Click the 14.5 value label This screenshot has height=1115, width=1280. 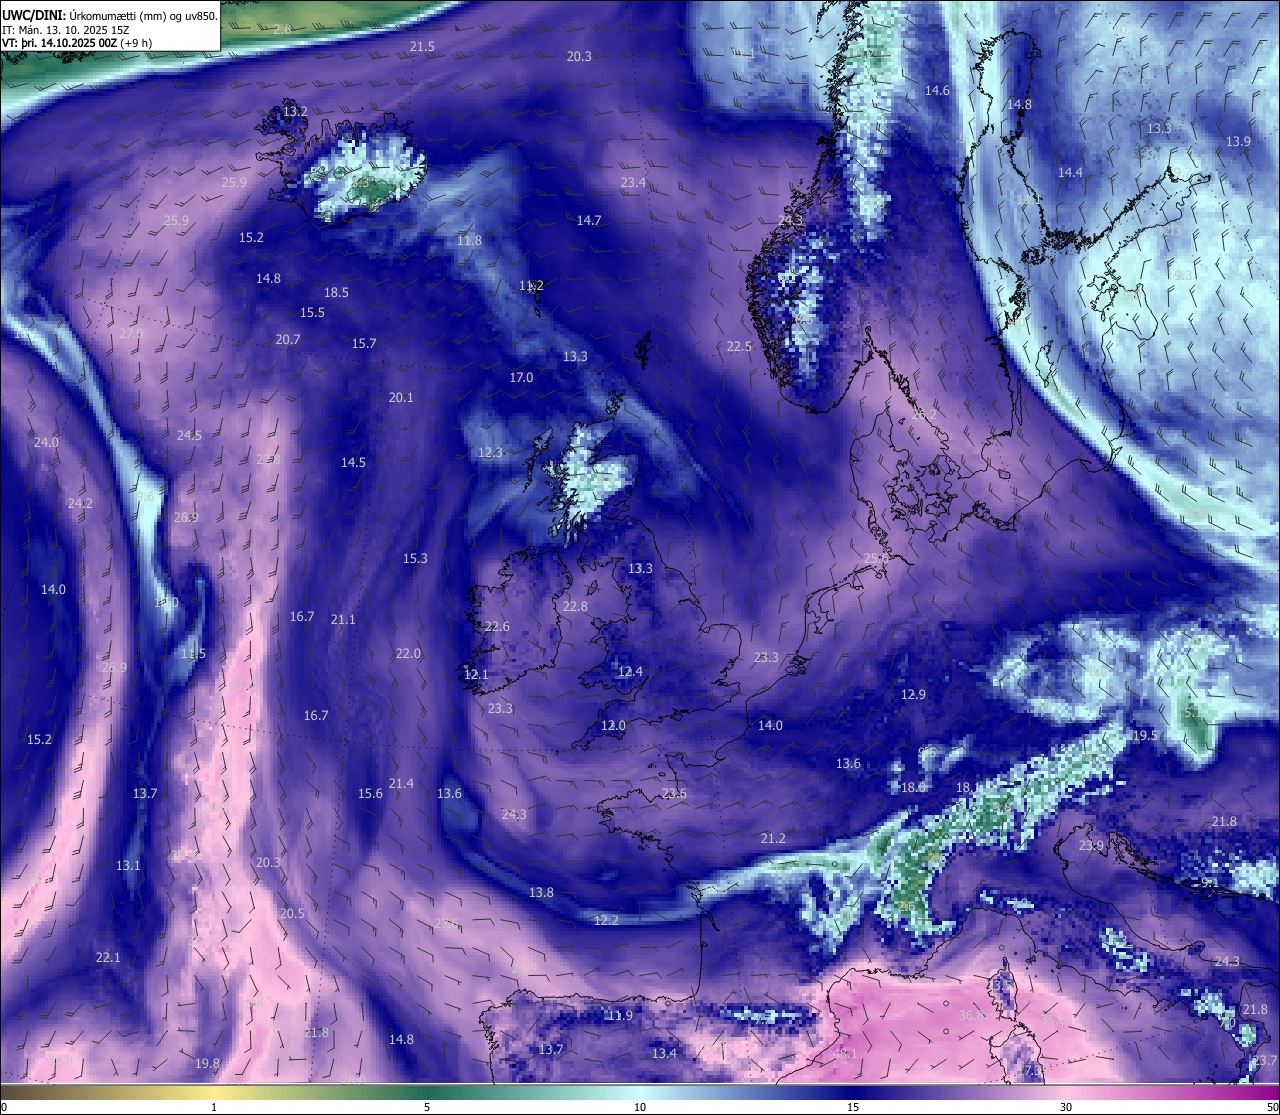click(353, 463)
